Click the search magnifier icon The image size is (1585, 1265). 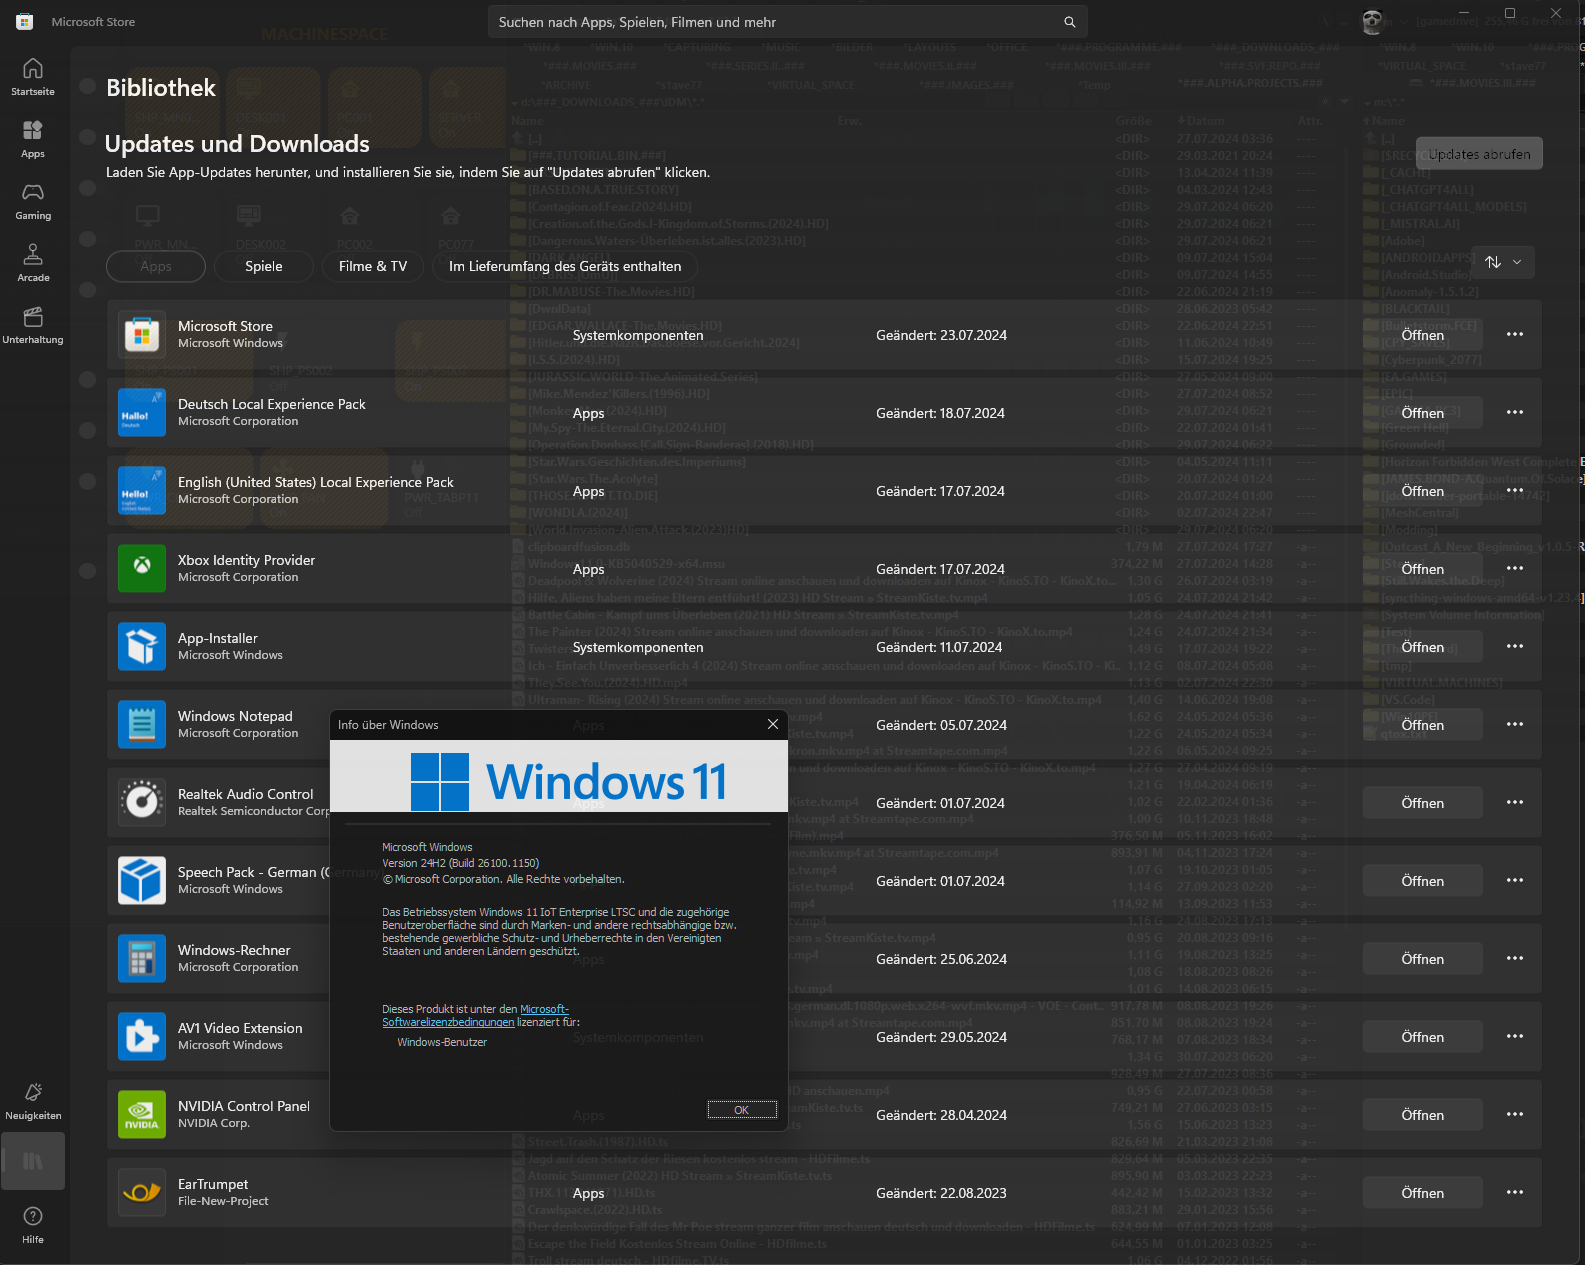[x=1069, y=22]
